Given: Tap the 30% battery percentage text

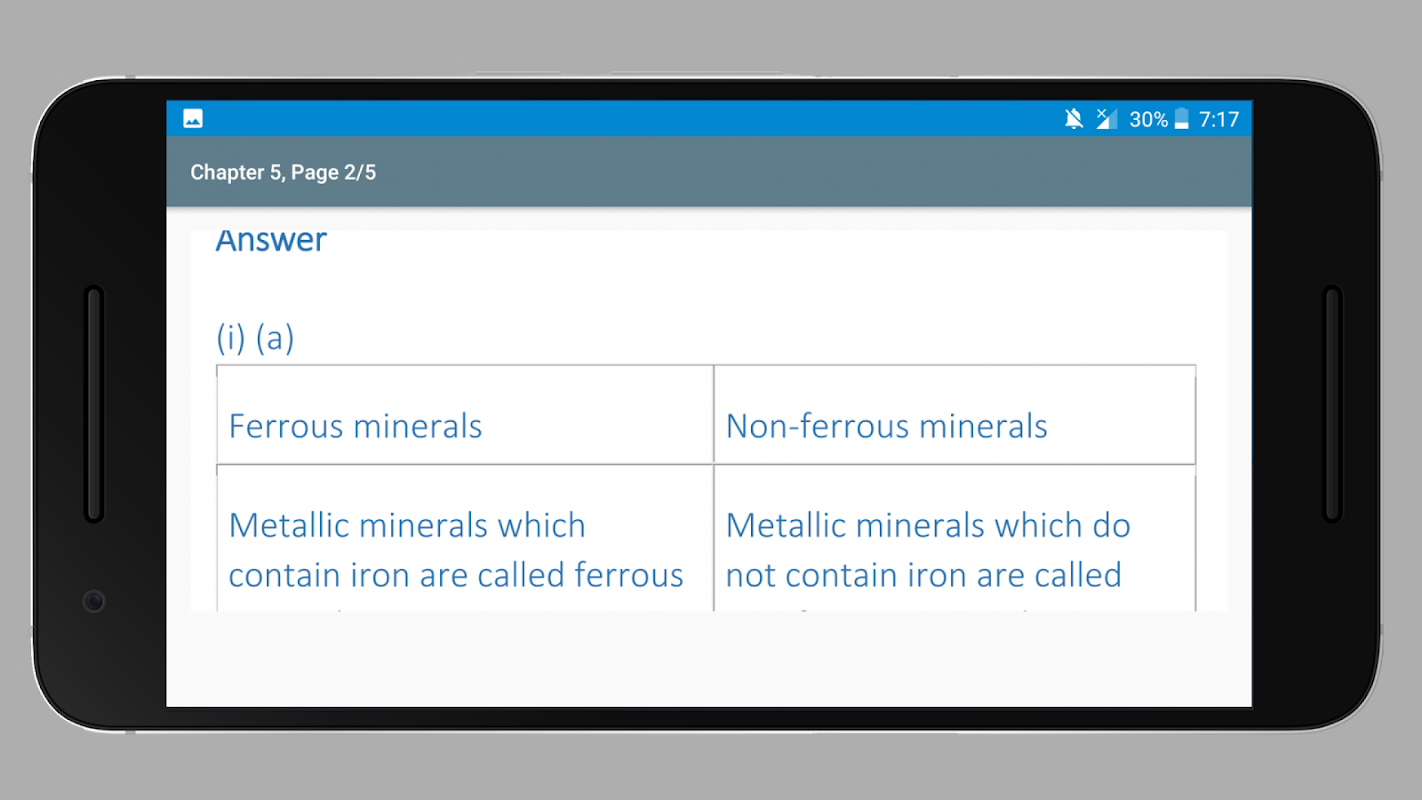Looking at the screenshot, I should pos(1148,119).
